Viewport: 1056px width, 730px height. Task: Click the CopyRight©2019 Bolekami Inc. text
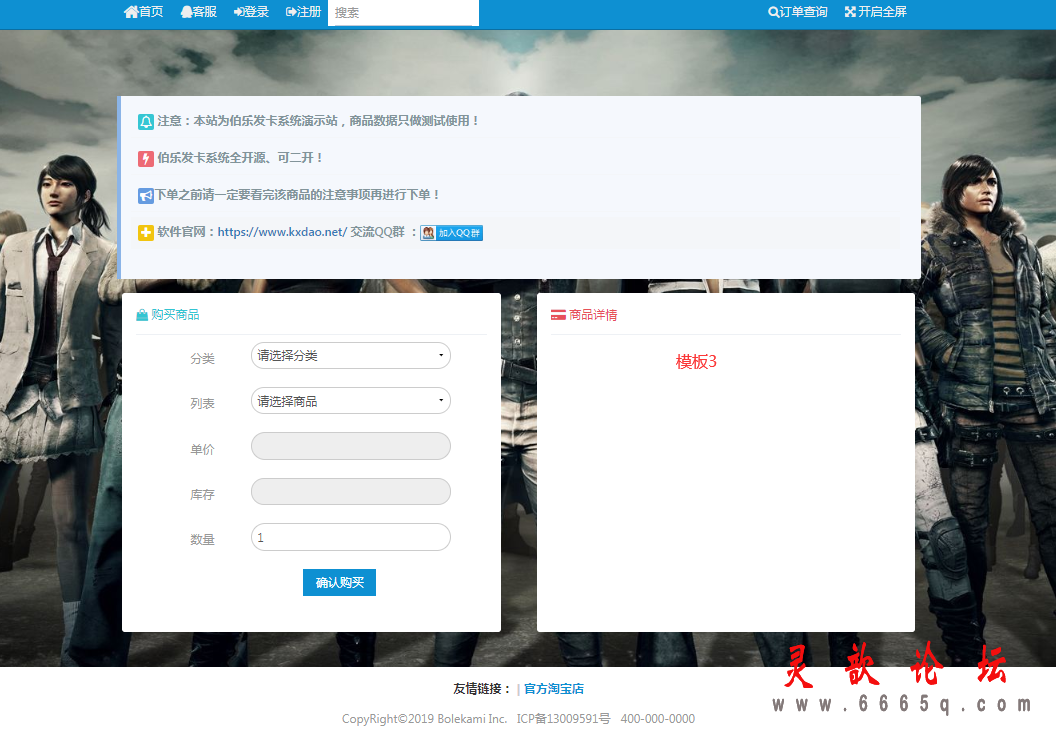pos(424,719)
